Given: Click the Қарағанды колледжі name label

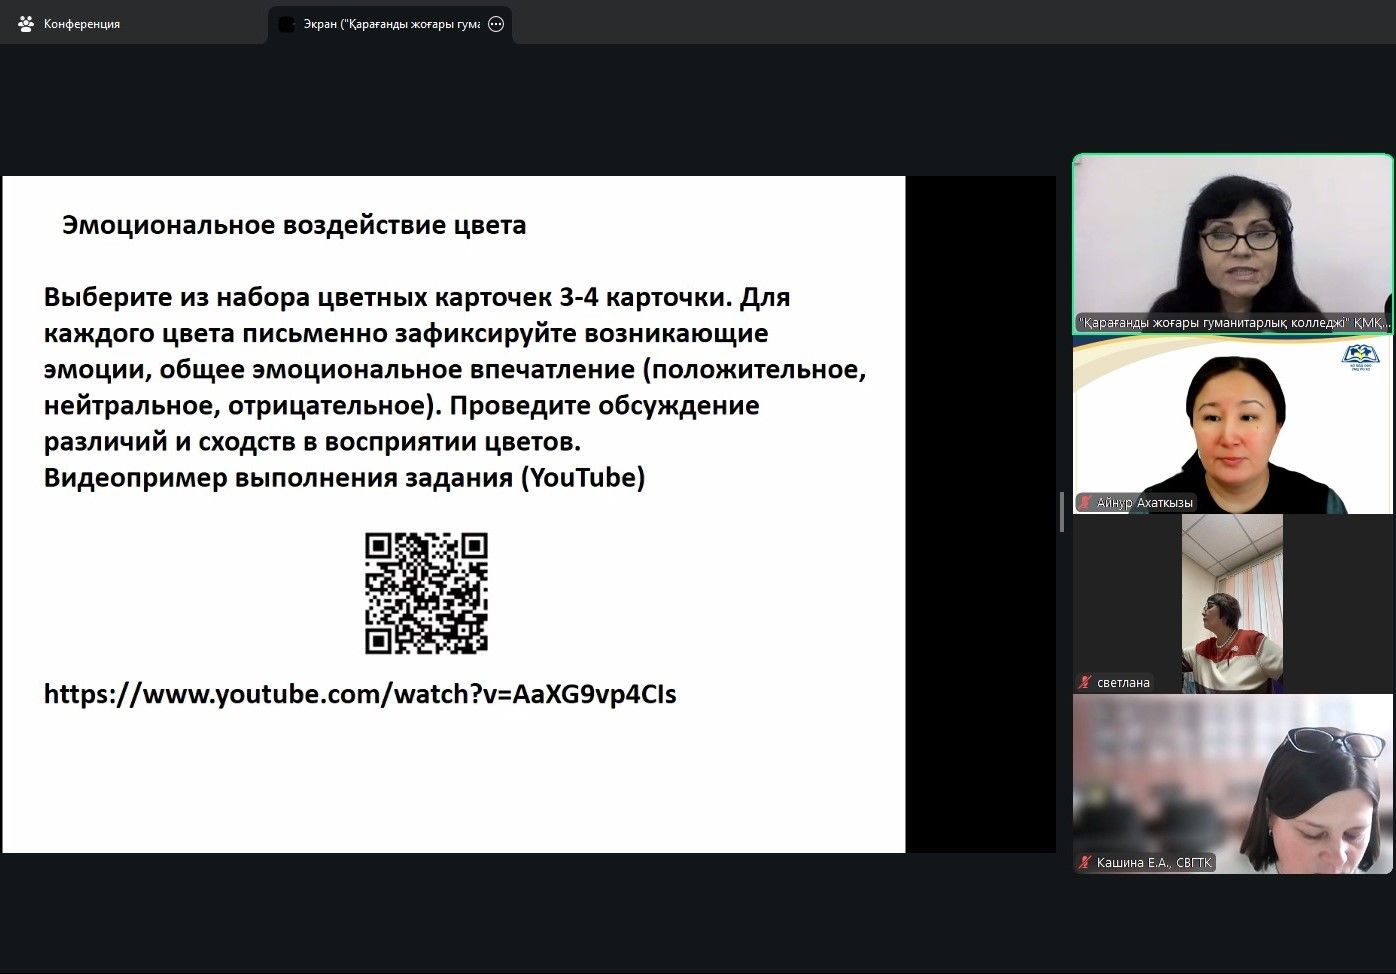Looking at the screenshot, I should 1234,323.
